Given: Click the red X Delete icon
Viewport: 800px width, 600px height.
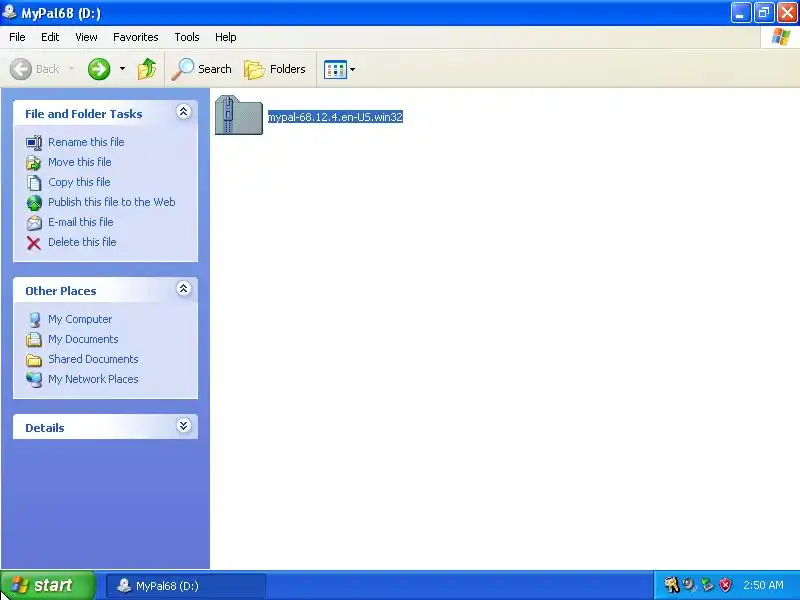Looking at the screenshot, I should coord(34,243).
